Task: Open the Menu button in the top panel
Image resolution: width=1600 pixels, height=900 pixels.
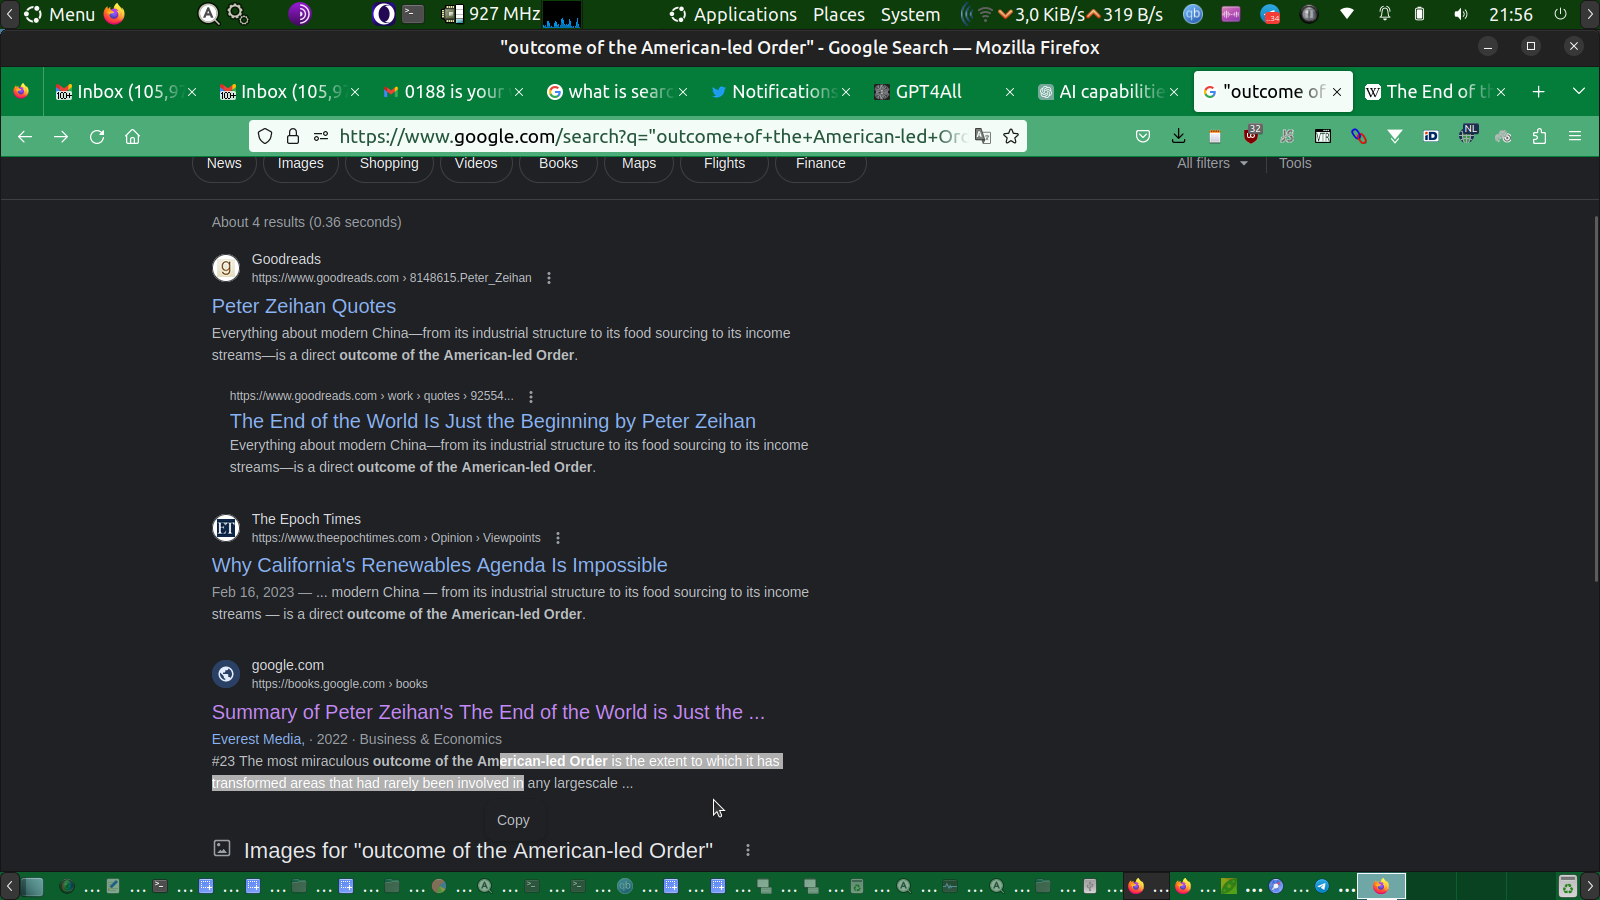Action: [60, 14]
